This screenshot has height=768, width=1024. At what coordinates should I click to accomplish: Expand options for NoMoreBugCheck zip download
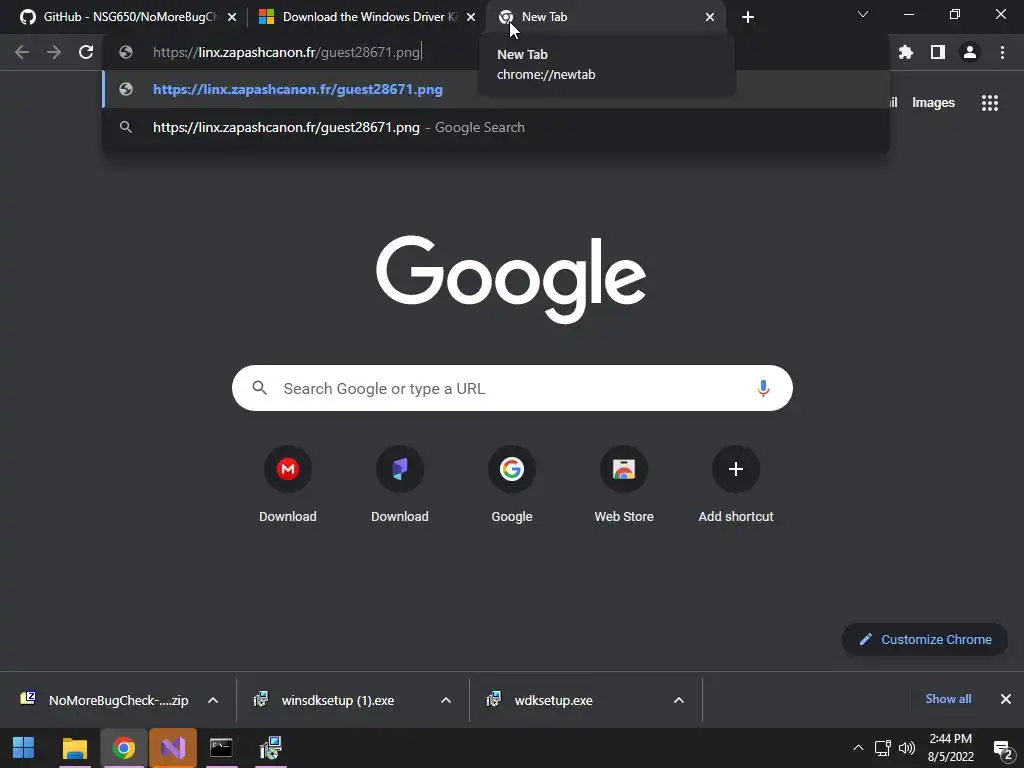coord(213,700)
